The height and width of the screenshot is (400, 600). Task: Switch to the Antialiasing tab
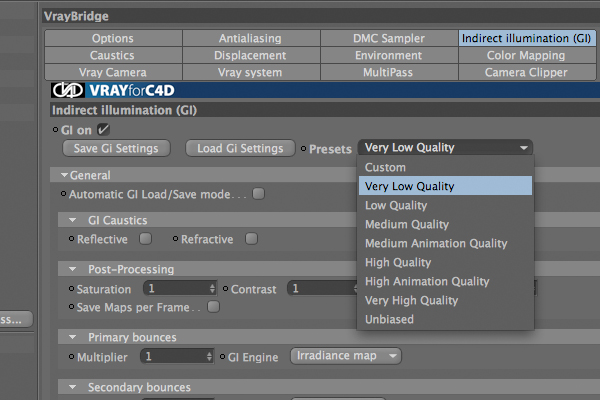pyautogui.click(x=251, y=38)
